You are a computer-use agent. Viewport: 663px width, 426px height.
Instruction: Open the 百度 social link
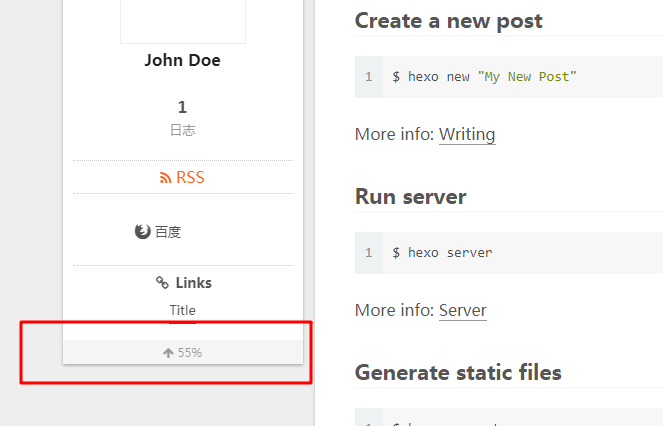click(158, 232)
